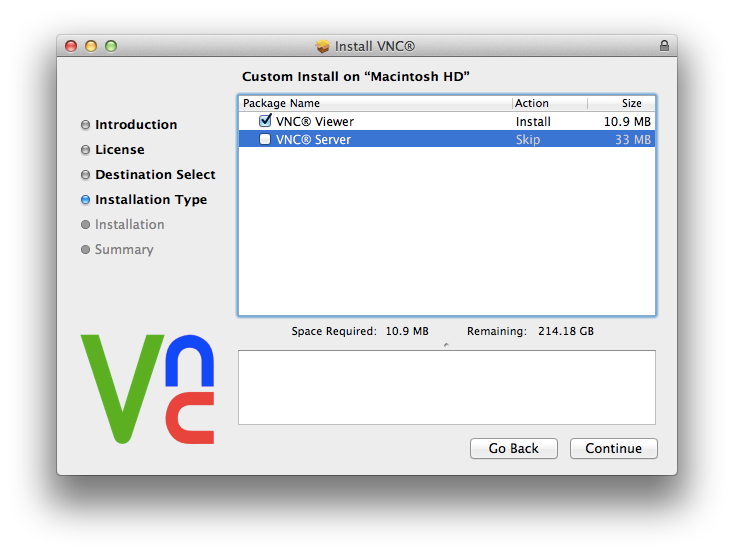Check the VNC Server package checkbox
Screen dimensions: 734x554
pos(265,139)
